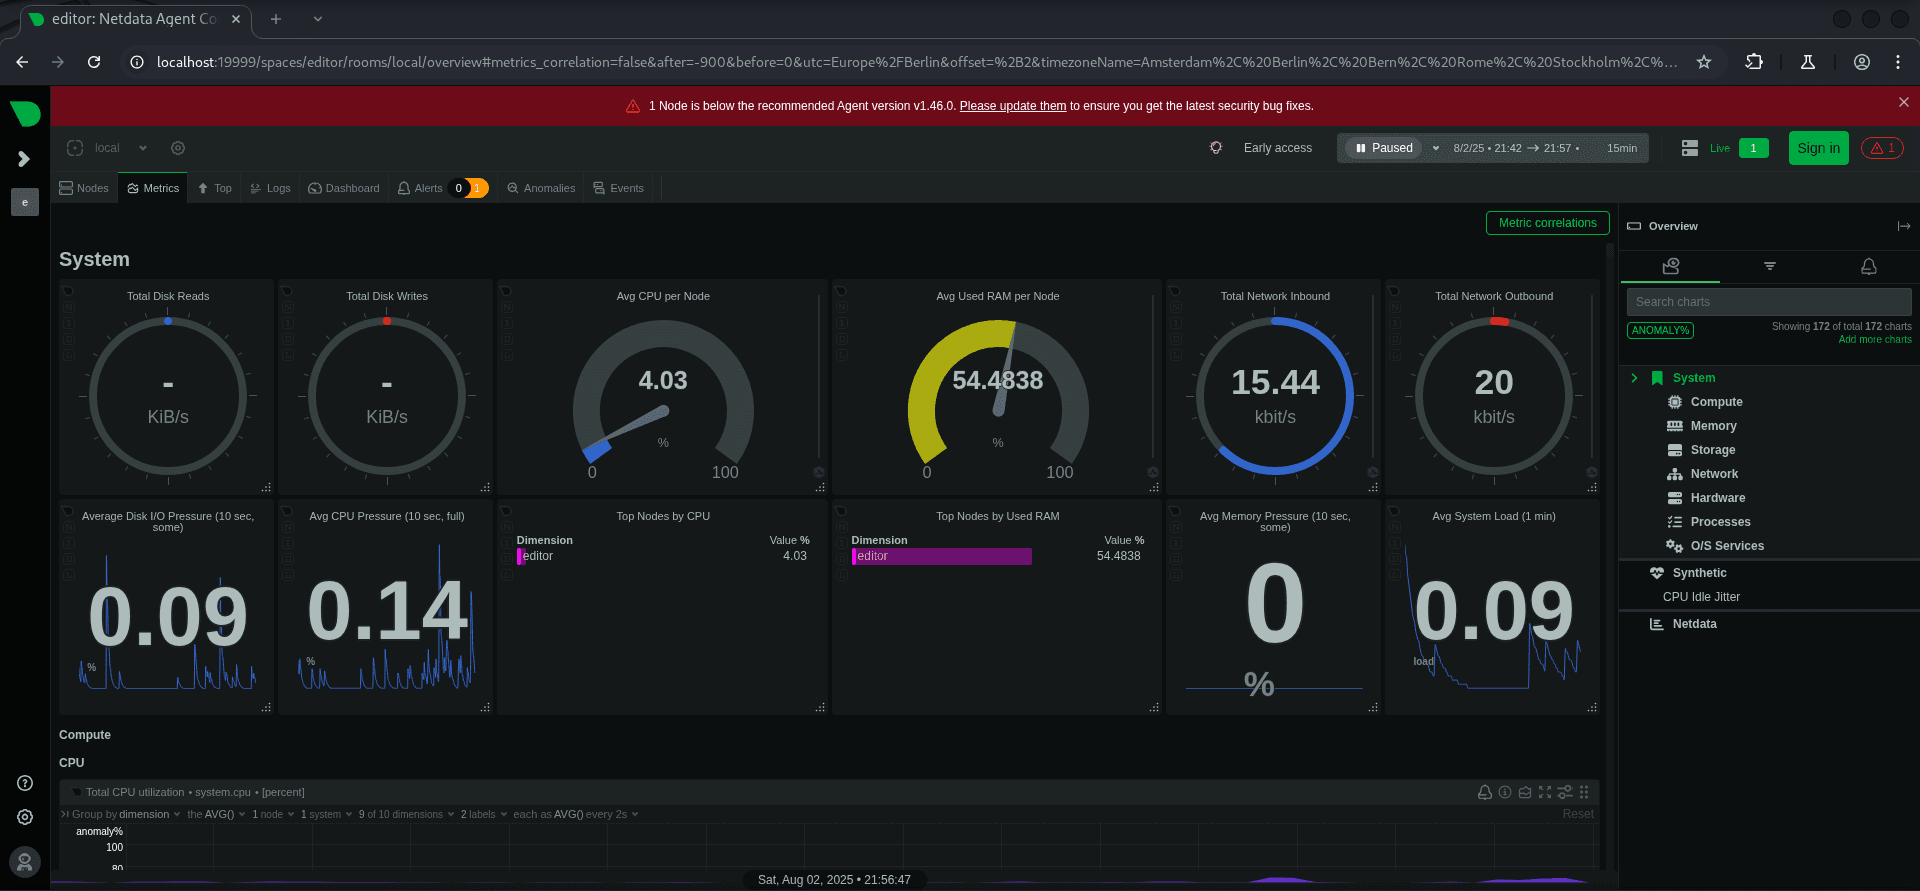Click the bell icon on the Total CPU utilization chart

[1485, 792]
